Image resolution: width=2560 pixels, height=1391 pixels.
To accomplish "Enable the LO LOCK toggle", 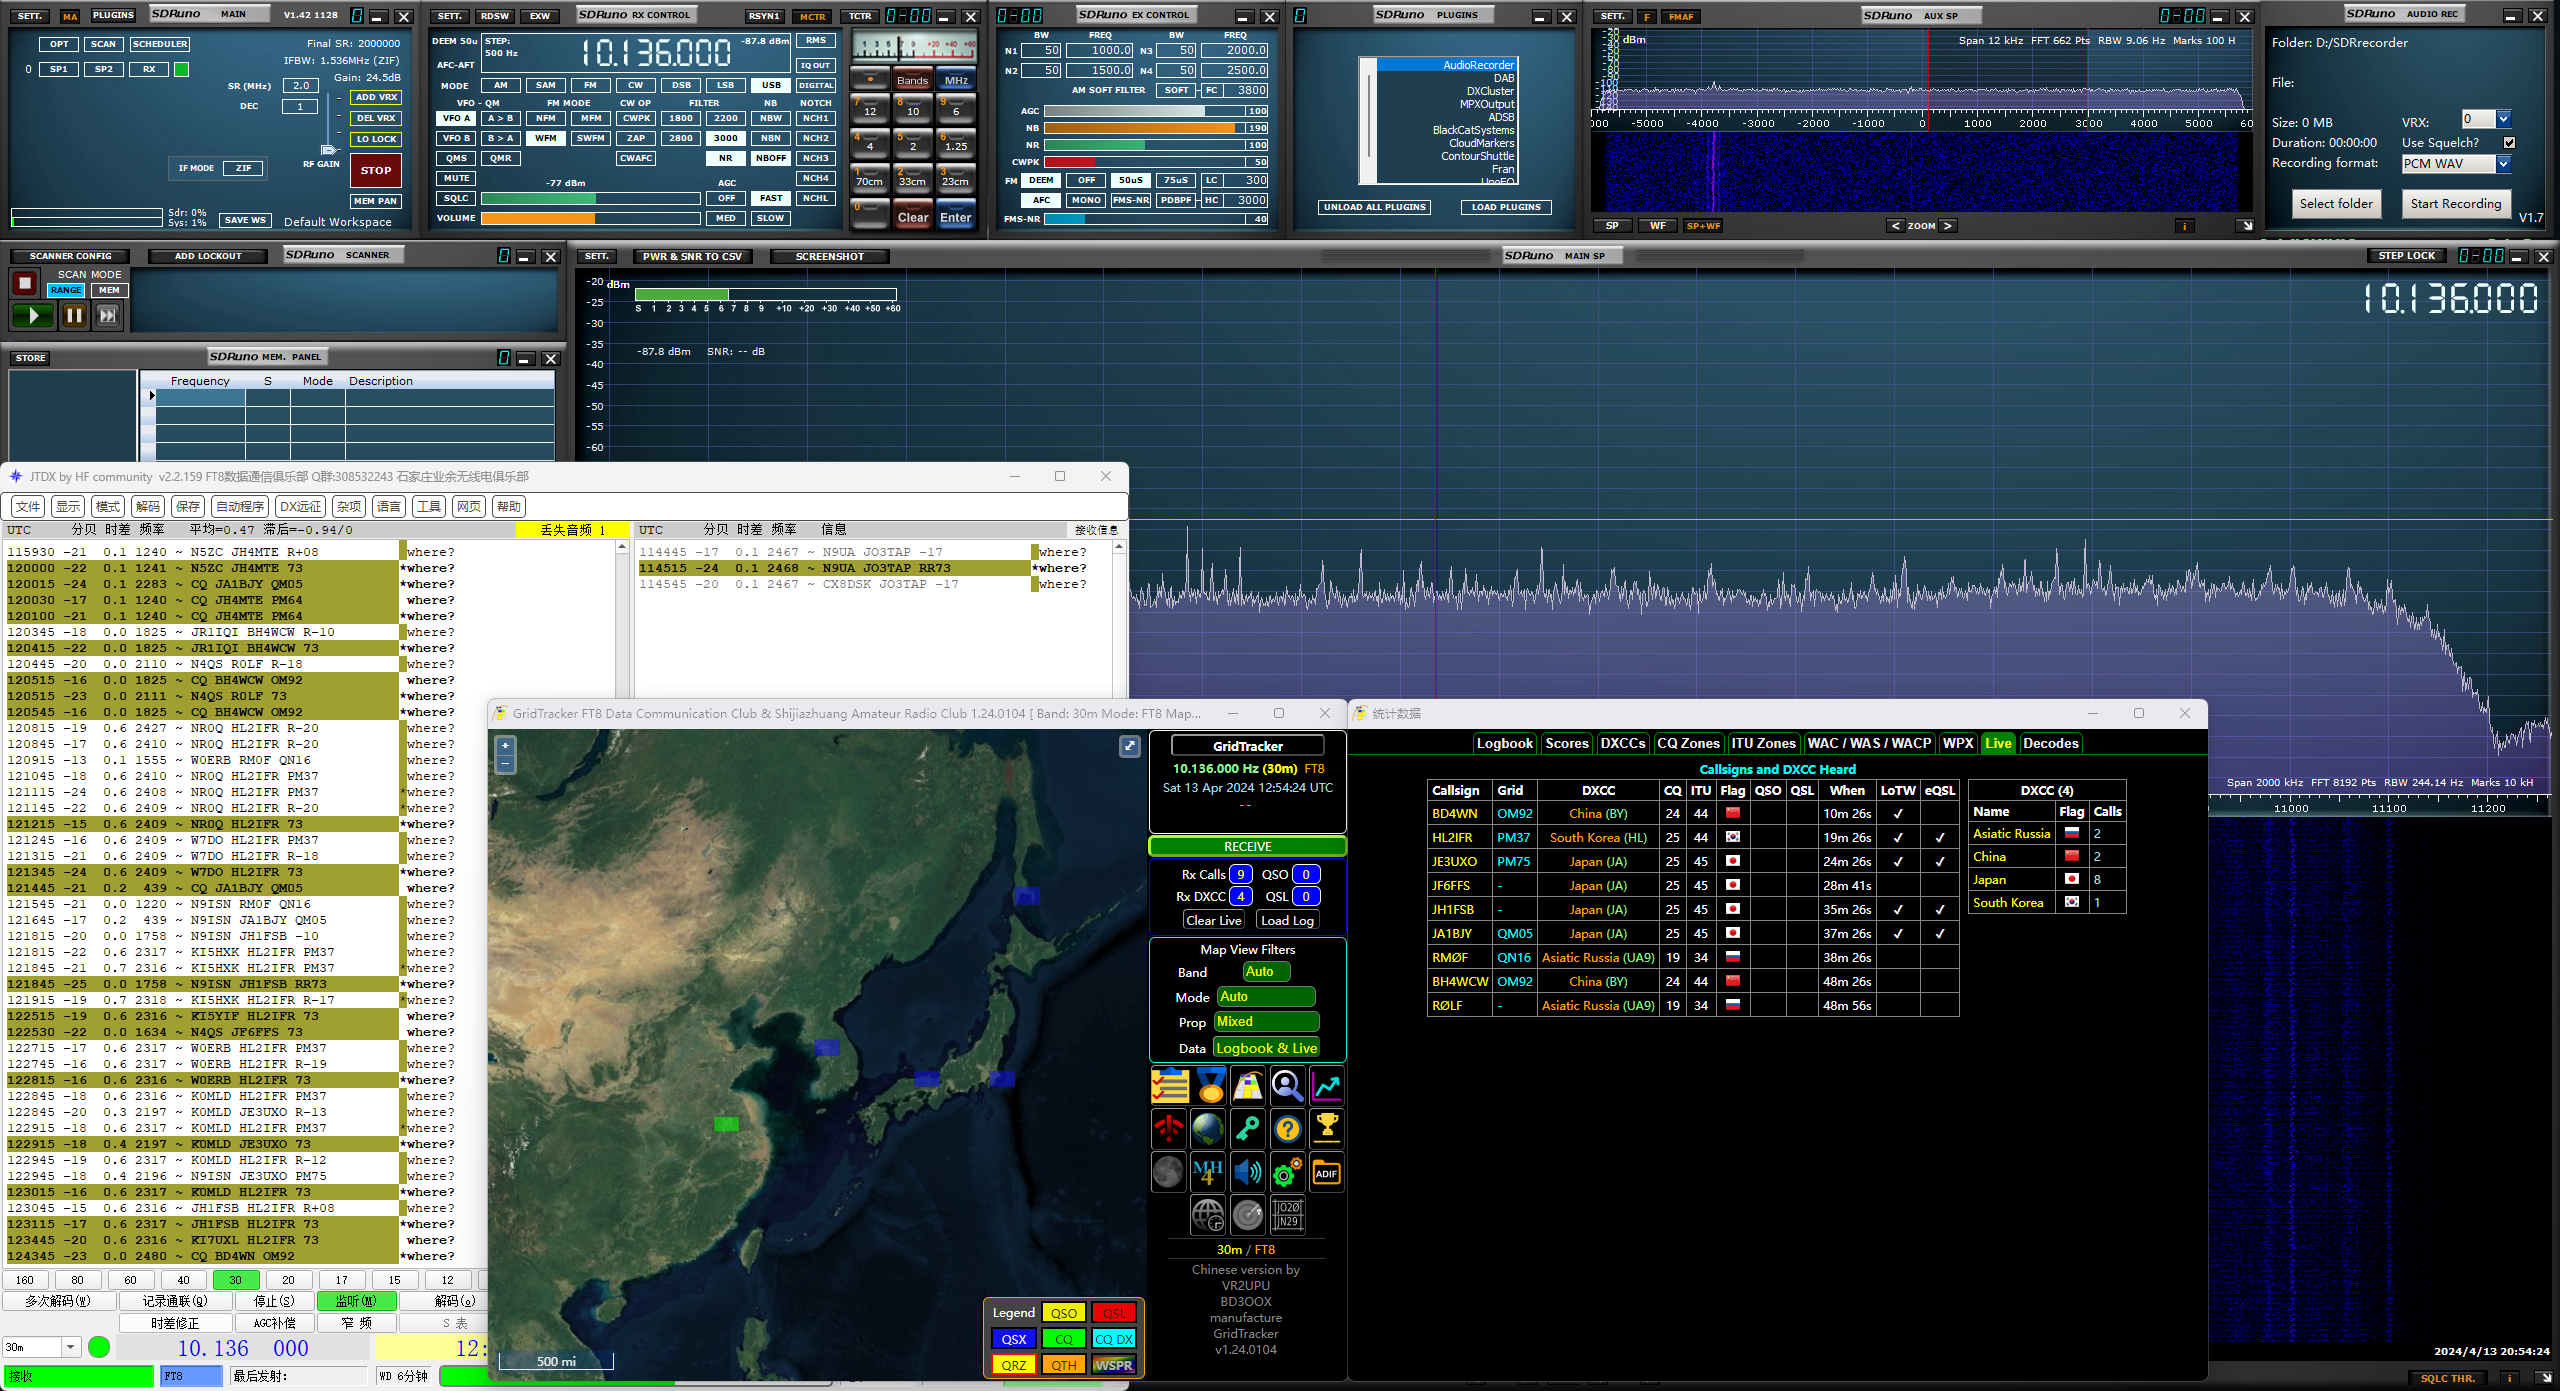I will point(377,139).
